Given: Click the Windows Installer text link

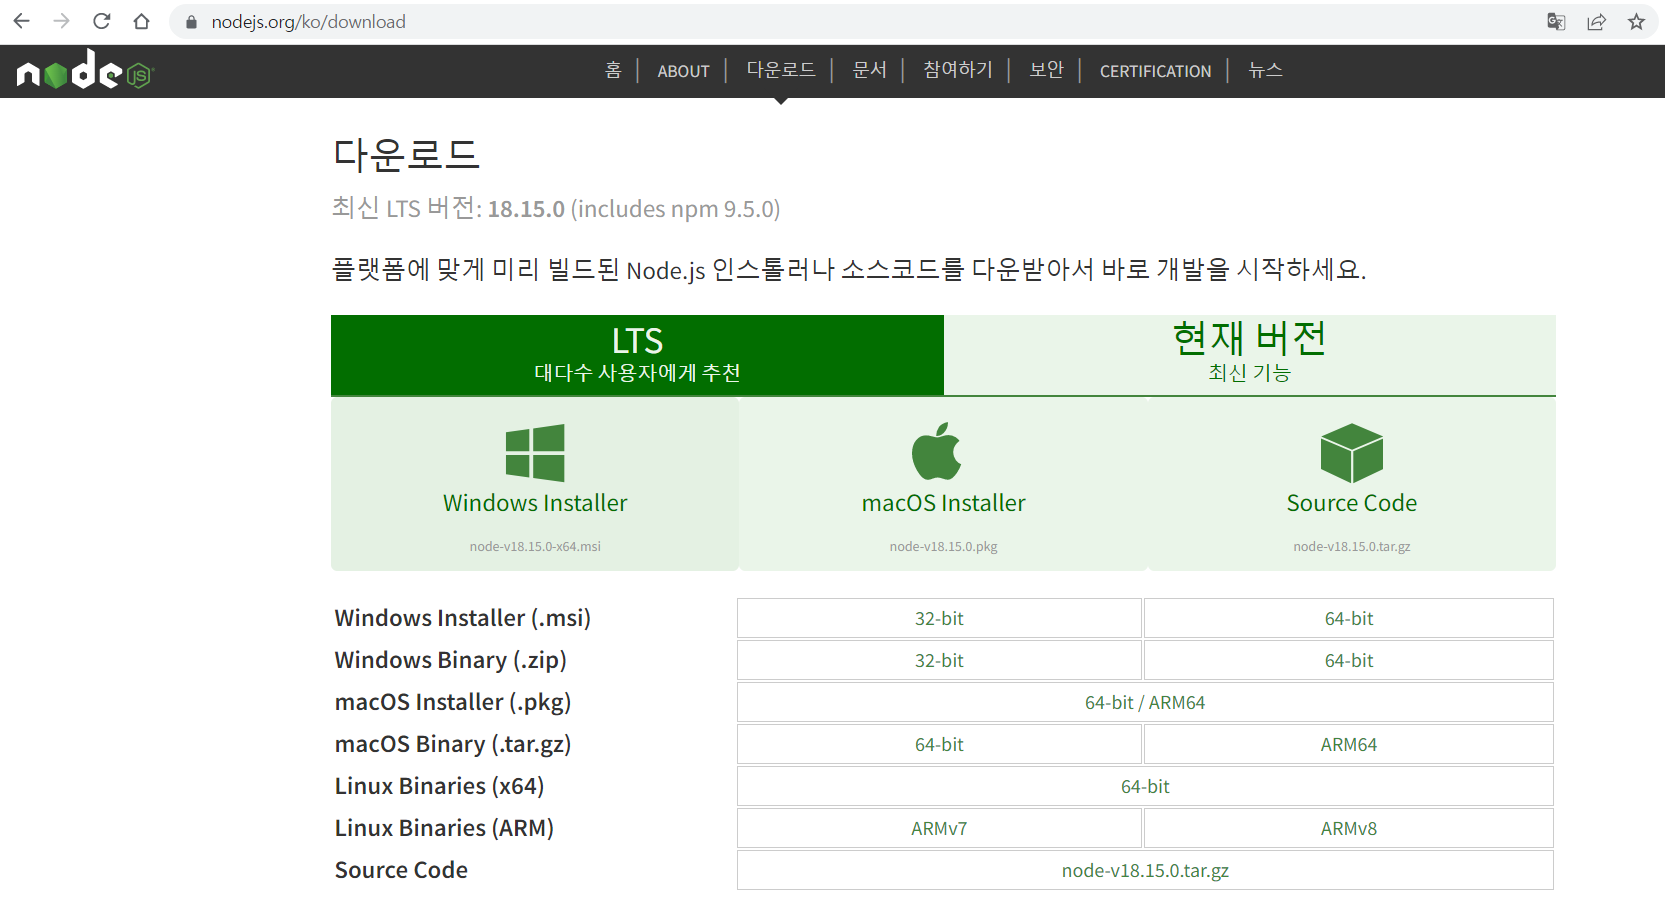Looking at the screenshot, I should [535, 503].
